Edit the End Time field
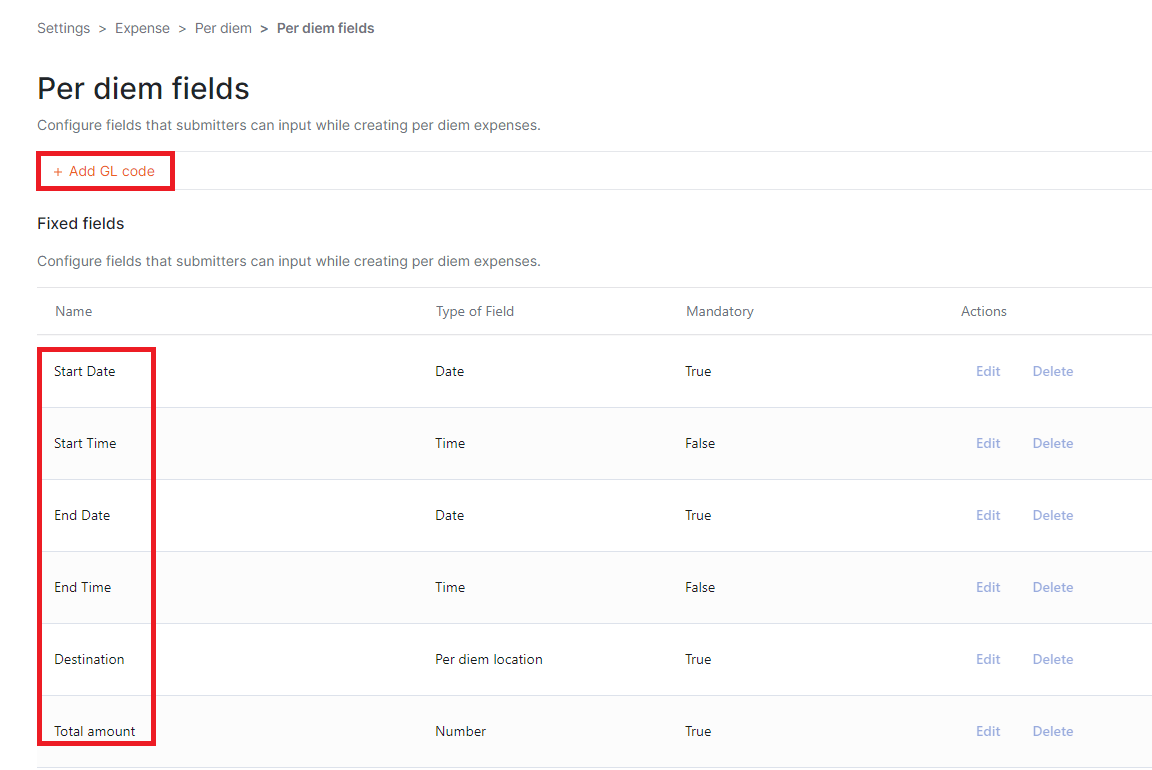This screenshot has height=770, width=1152. coord(987,587)
